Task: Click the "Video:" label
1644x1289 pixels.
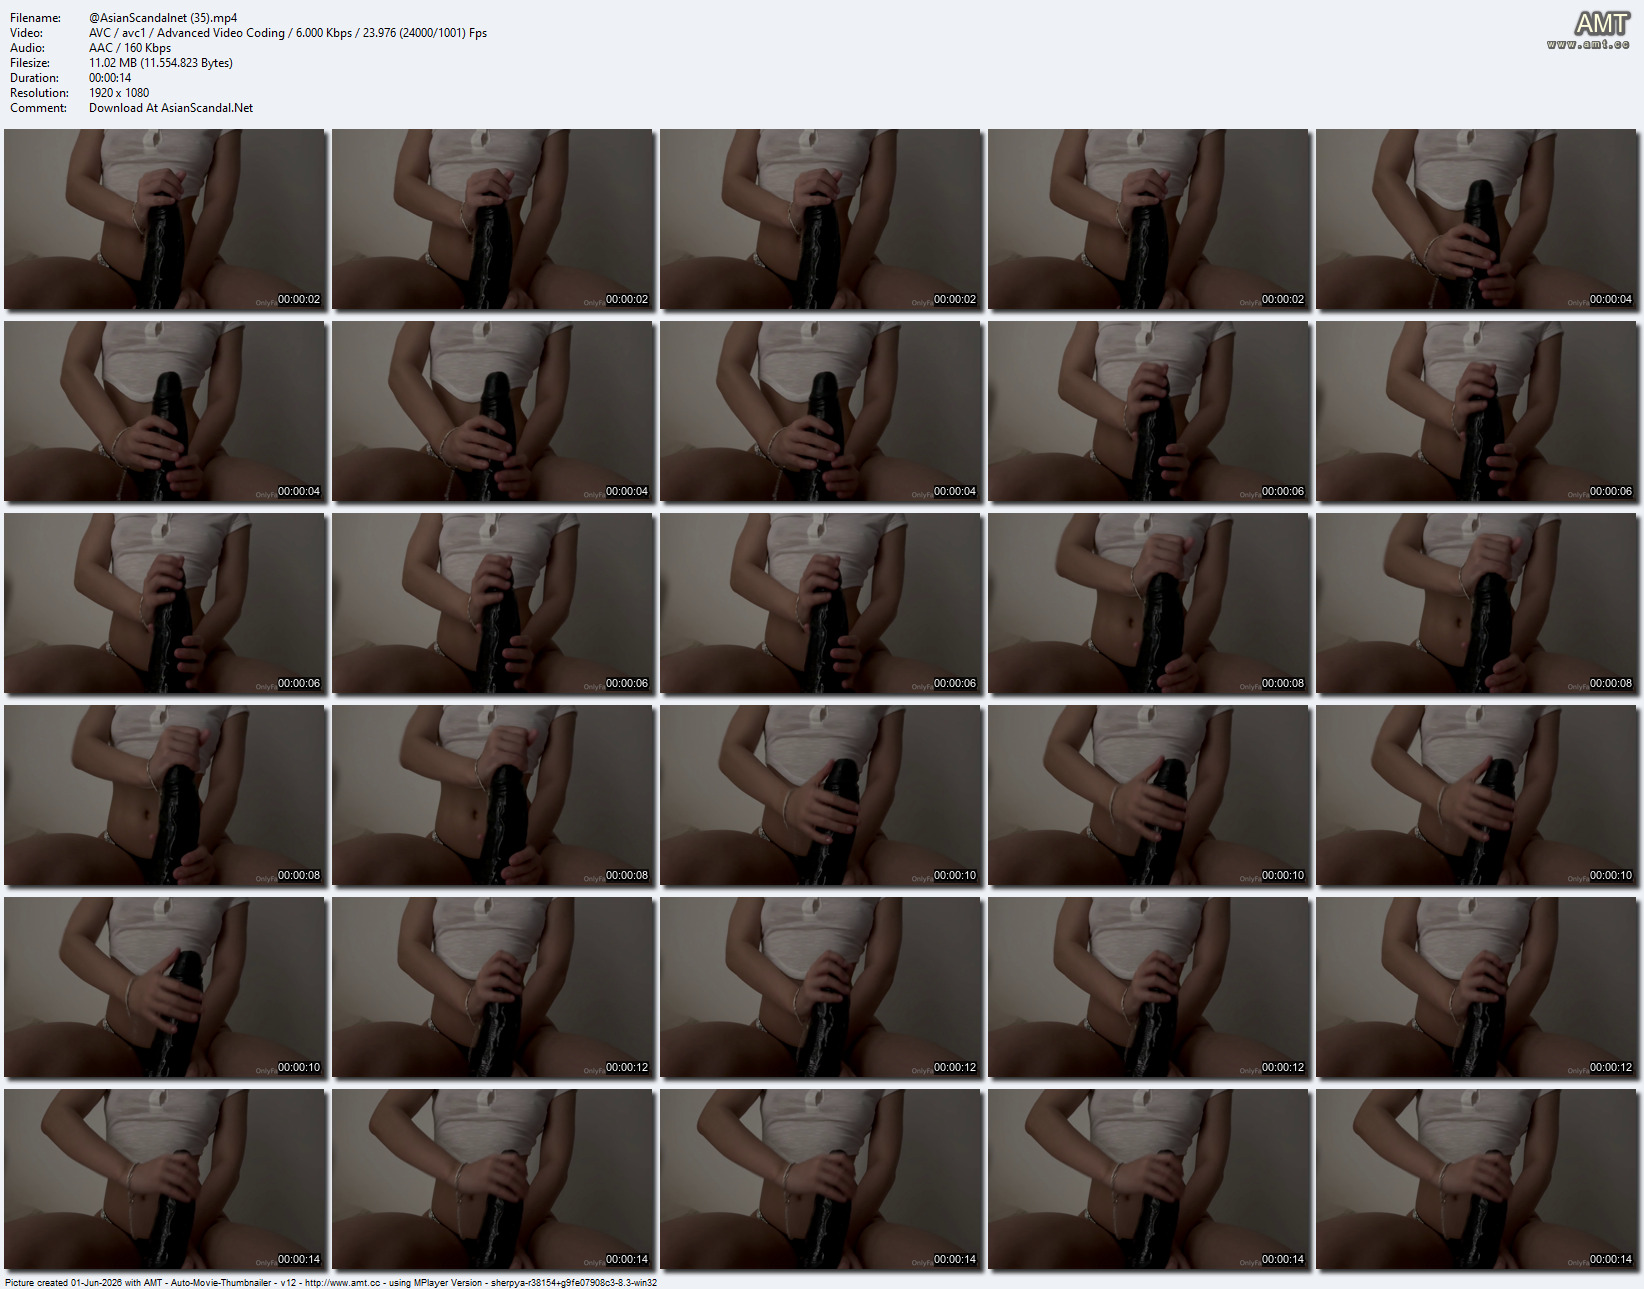Action: click(26, 33)
